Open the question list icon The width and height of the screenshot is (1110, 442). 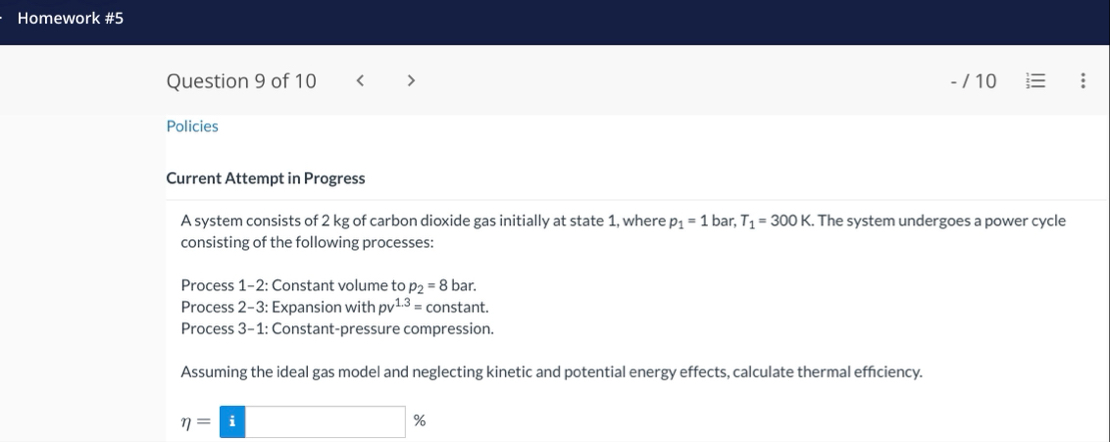[x=1035, y=81]
